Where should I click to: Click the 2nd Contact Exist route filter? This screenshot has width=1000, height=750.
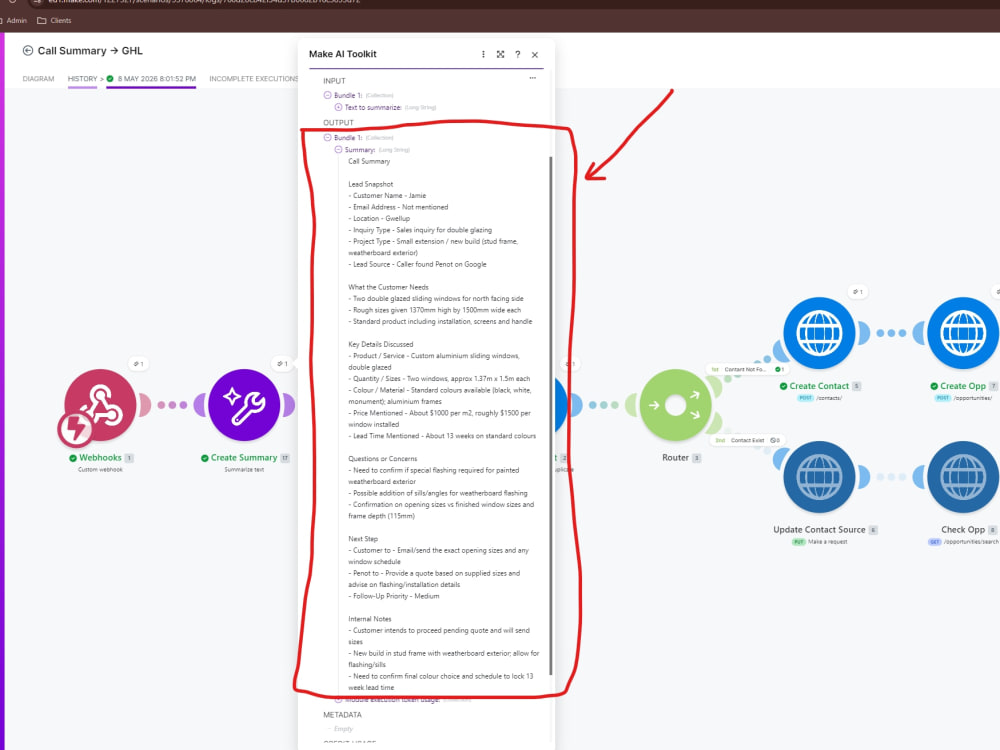click(746, 441)
